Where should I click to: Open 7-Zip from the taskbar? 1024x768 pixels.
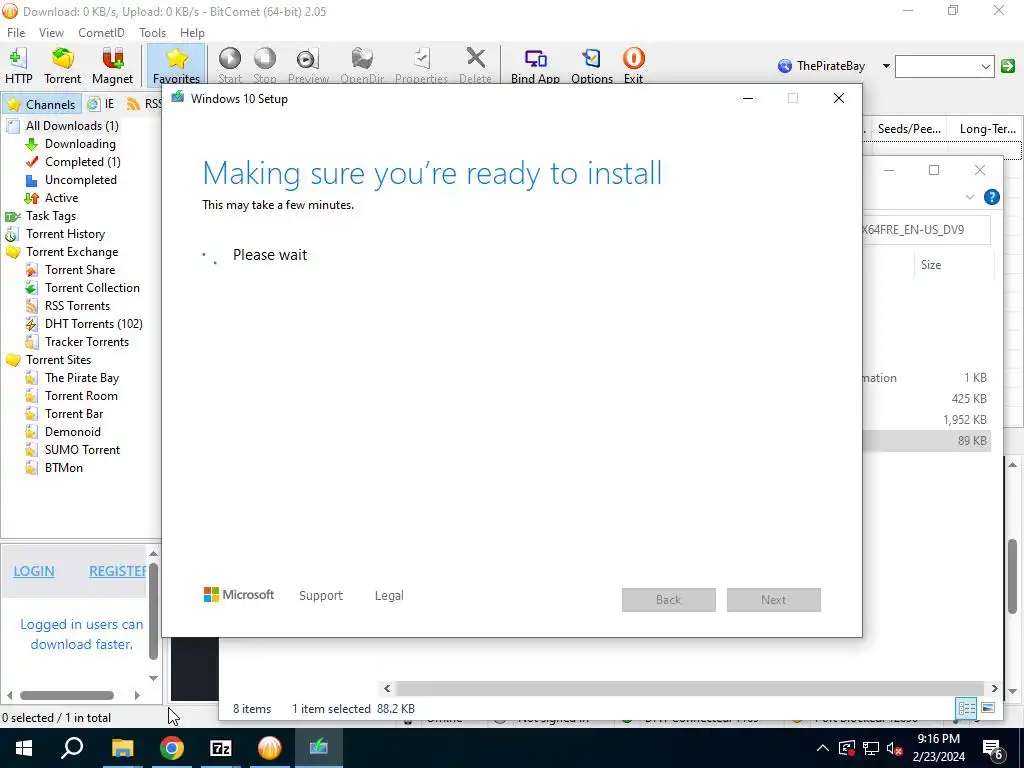[221, 748]
